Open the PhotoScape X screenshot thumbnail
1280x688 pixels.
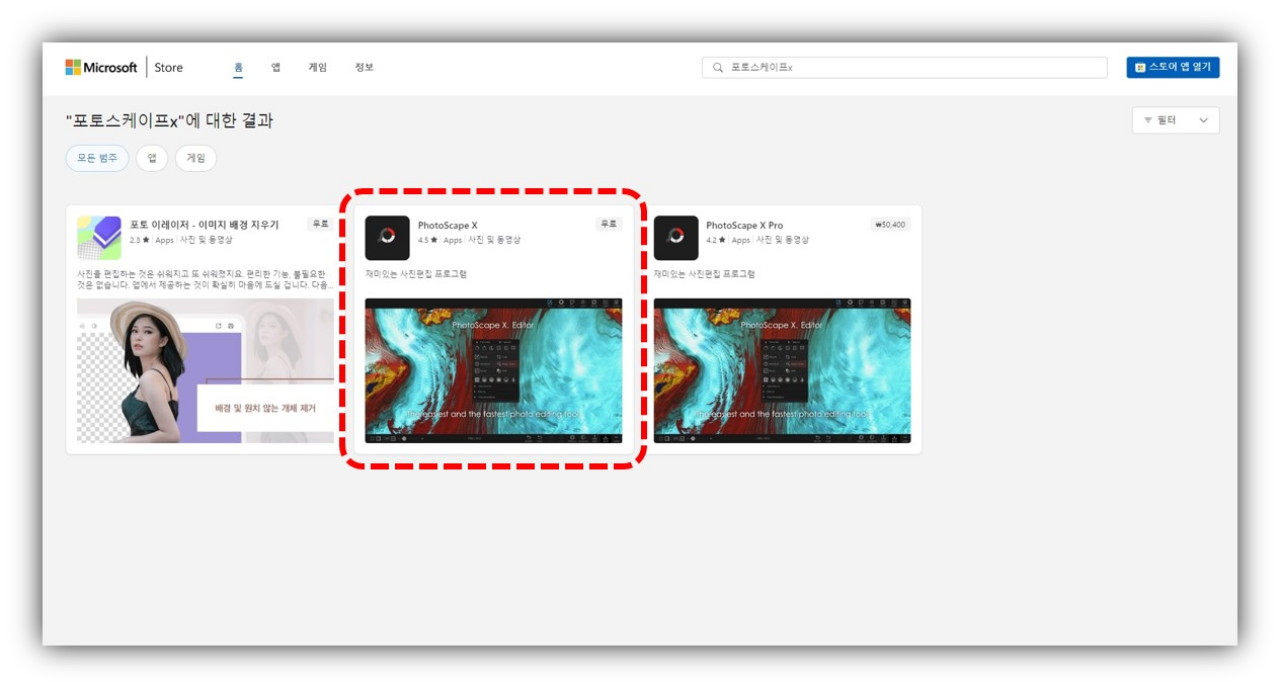(493, 370)
